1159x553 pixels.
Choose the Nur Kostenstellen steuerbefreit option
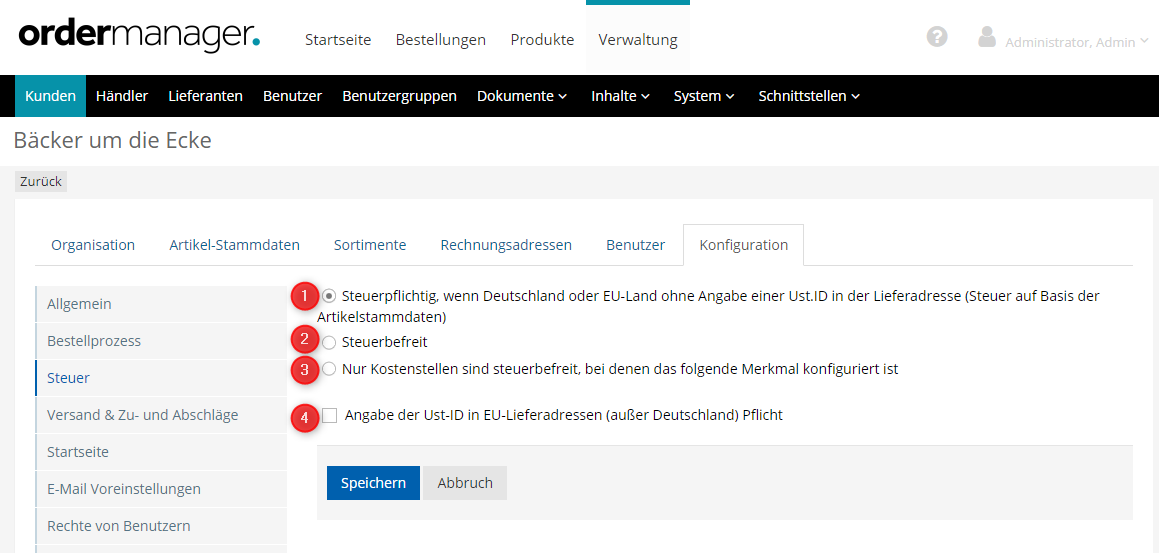(x=329, y=369)
